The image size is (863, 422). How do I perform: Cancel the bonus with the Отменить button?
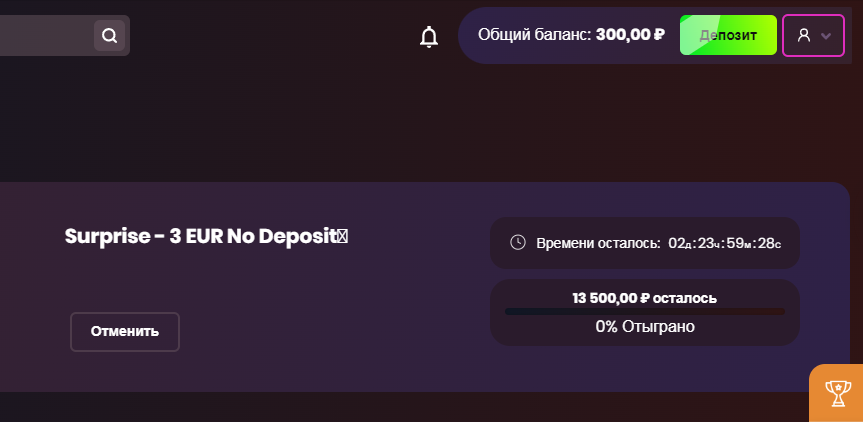pyautogui.click(x=125, y=332)
